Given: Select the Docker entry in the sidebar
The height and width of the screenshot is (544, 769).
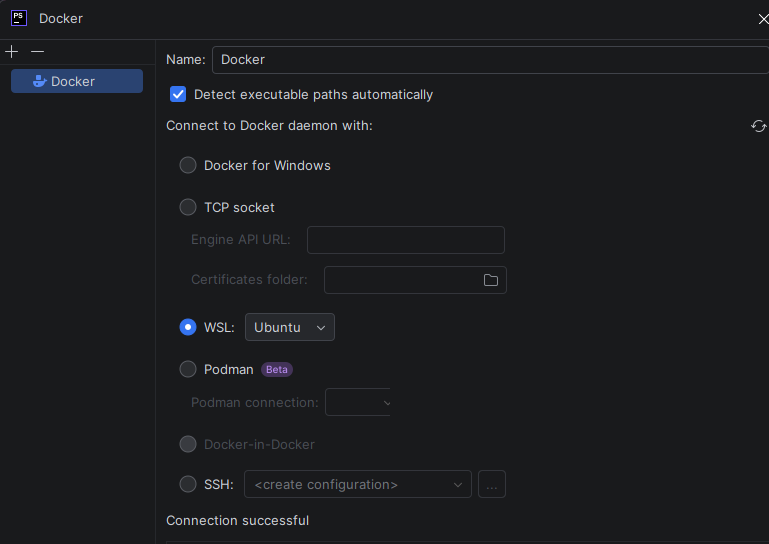Looking at the screenshot, I should coord(77,81).
